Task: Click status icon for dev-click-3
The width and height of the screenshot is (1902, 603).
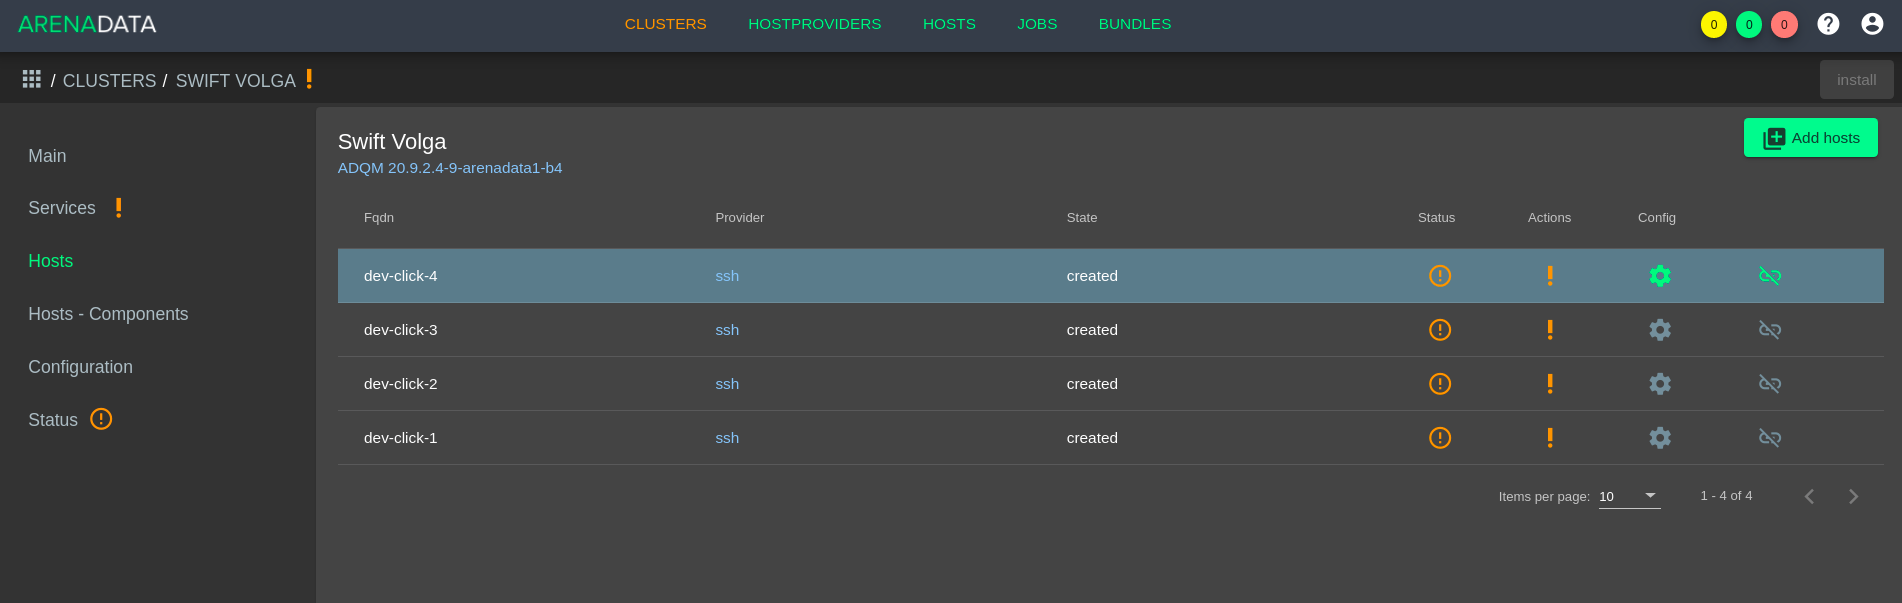Action: [x=1440, y=330]
